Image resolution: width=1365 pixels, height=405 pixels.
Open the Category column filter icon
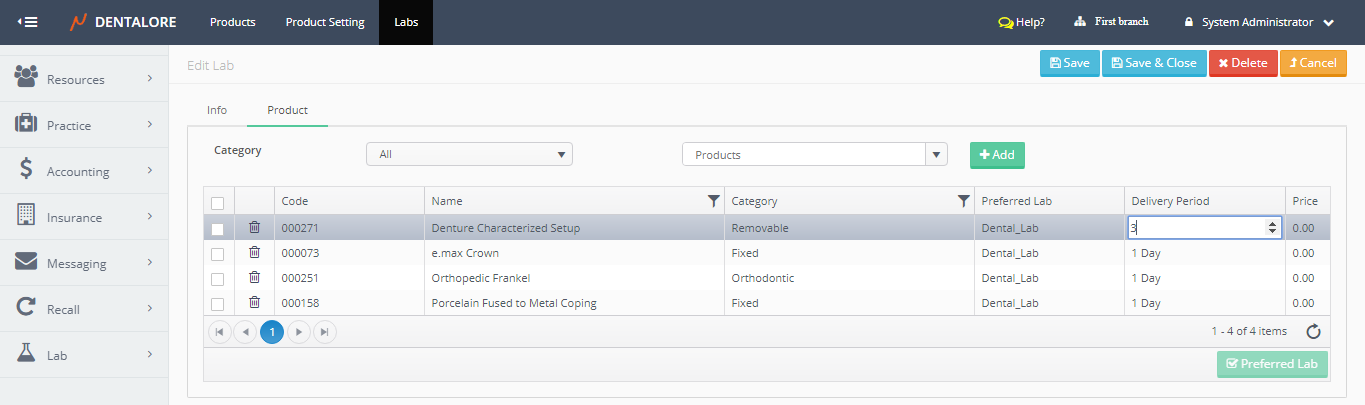[963, 201]
